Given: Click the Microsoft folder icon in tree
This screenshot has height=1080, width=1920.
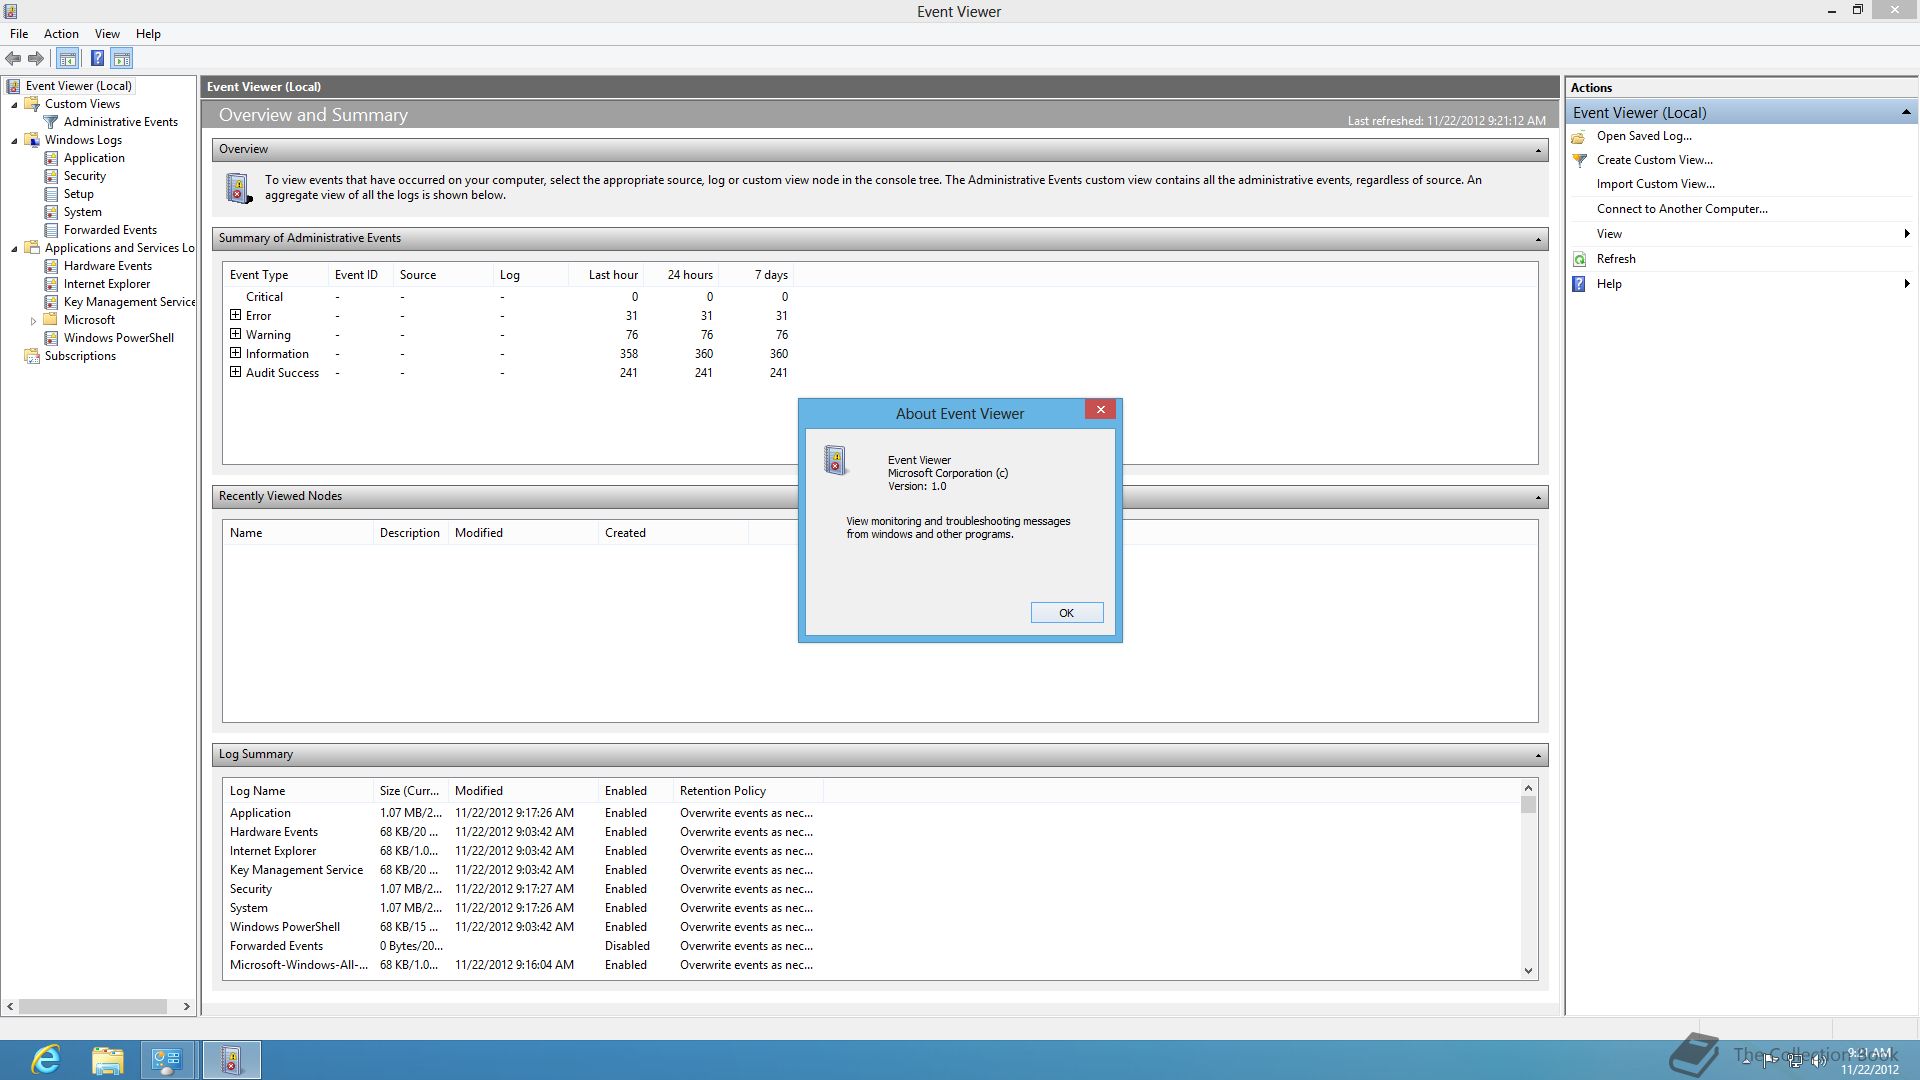Looking at the screenshot, I should tap(51, 320).
